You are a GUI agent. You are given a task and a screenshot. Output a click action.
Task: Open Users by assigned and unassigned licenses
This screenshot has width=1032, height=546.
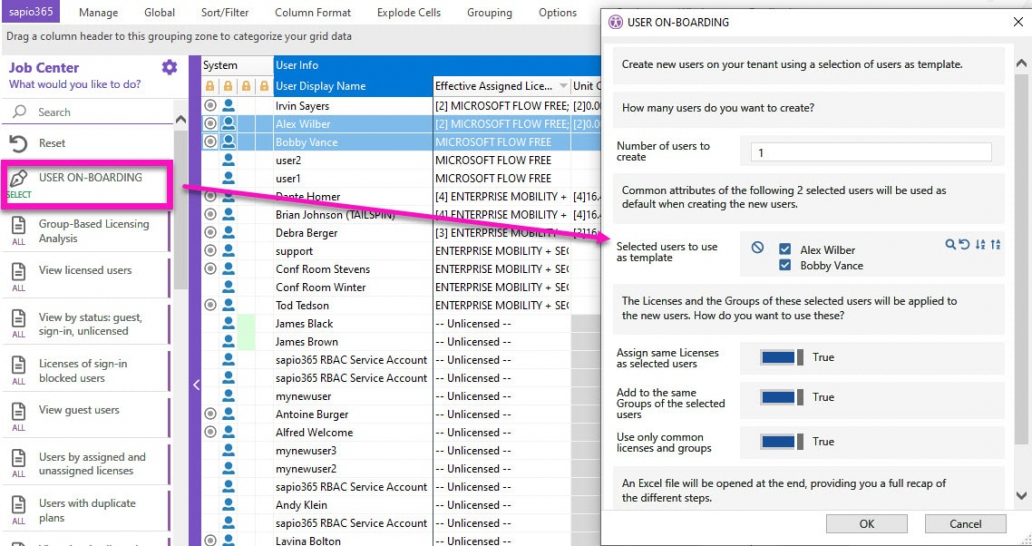pyautogui.click(x=86, y=464)
